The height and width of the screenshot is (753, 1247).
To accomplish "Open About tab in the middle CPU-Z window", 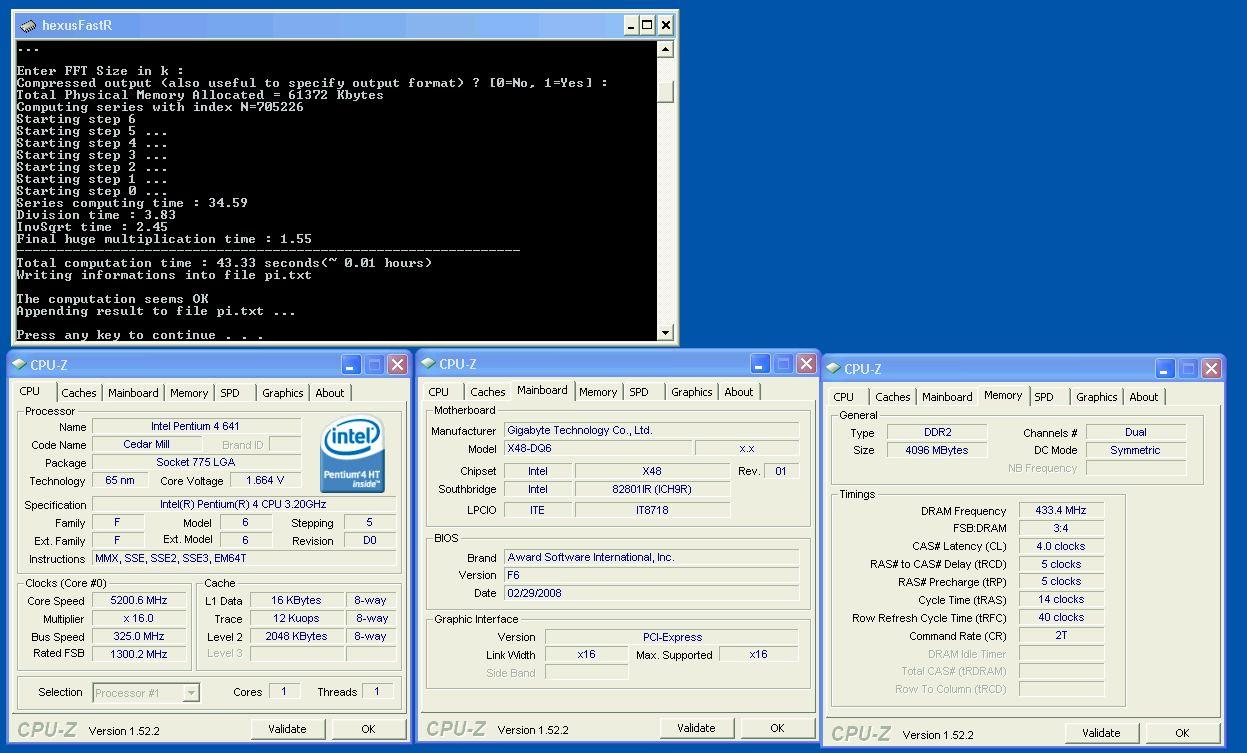I will [x=739, y=392].
